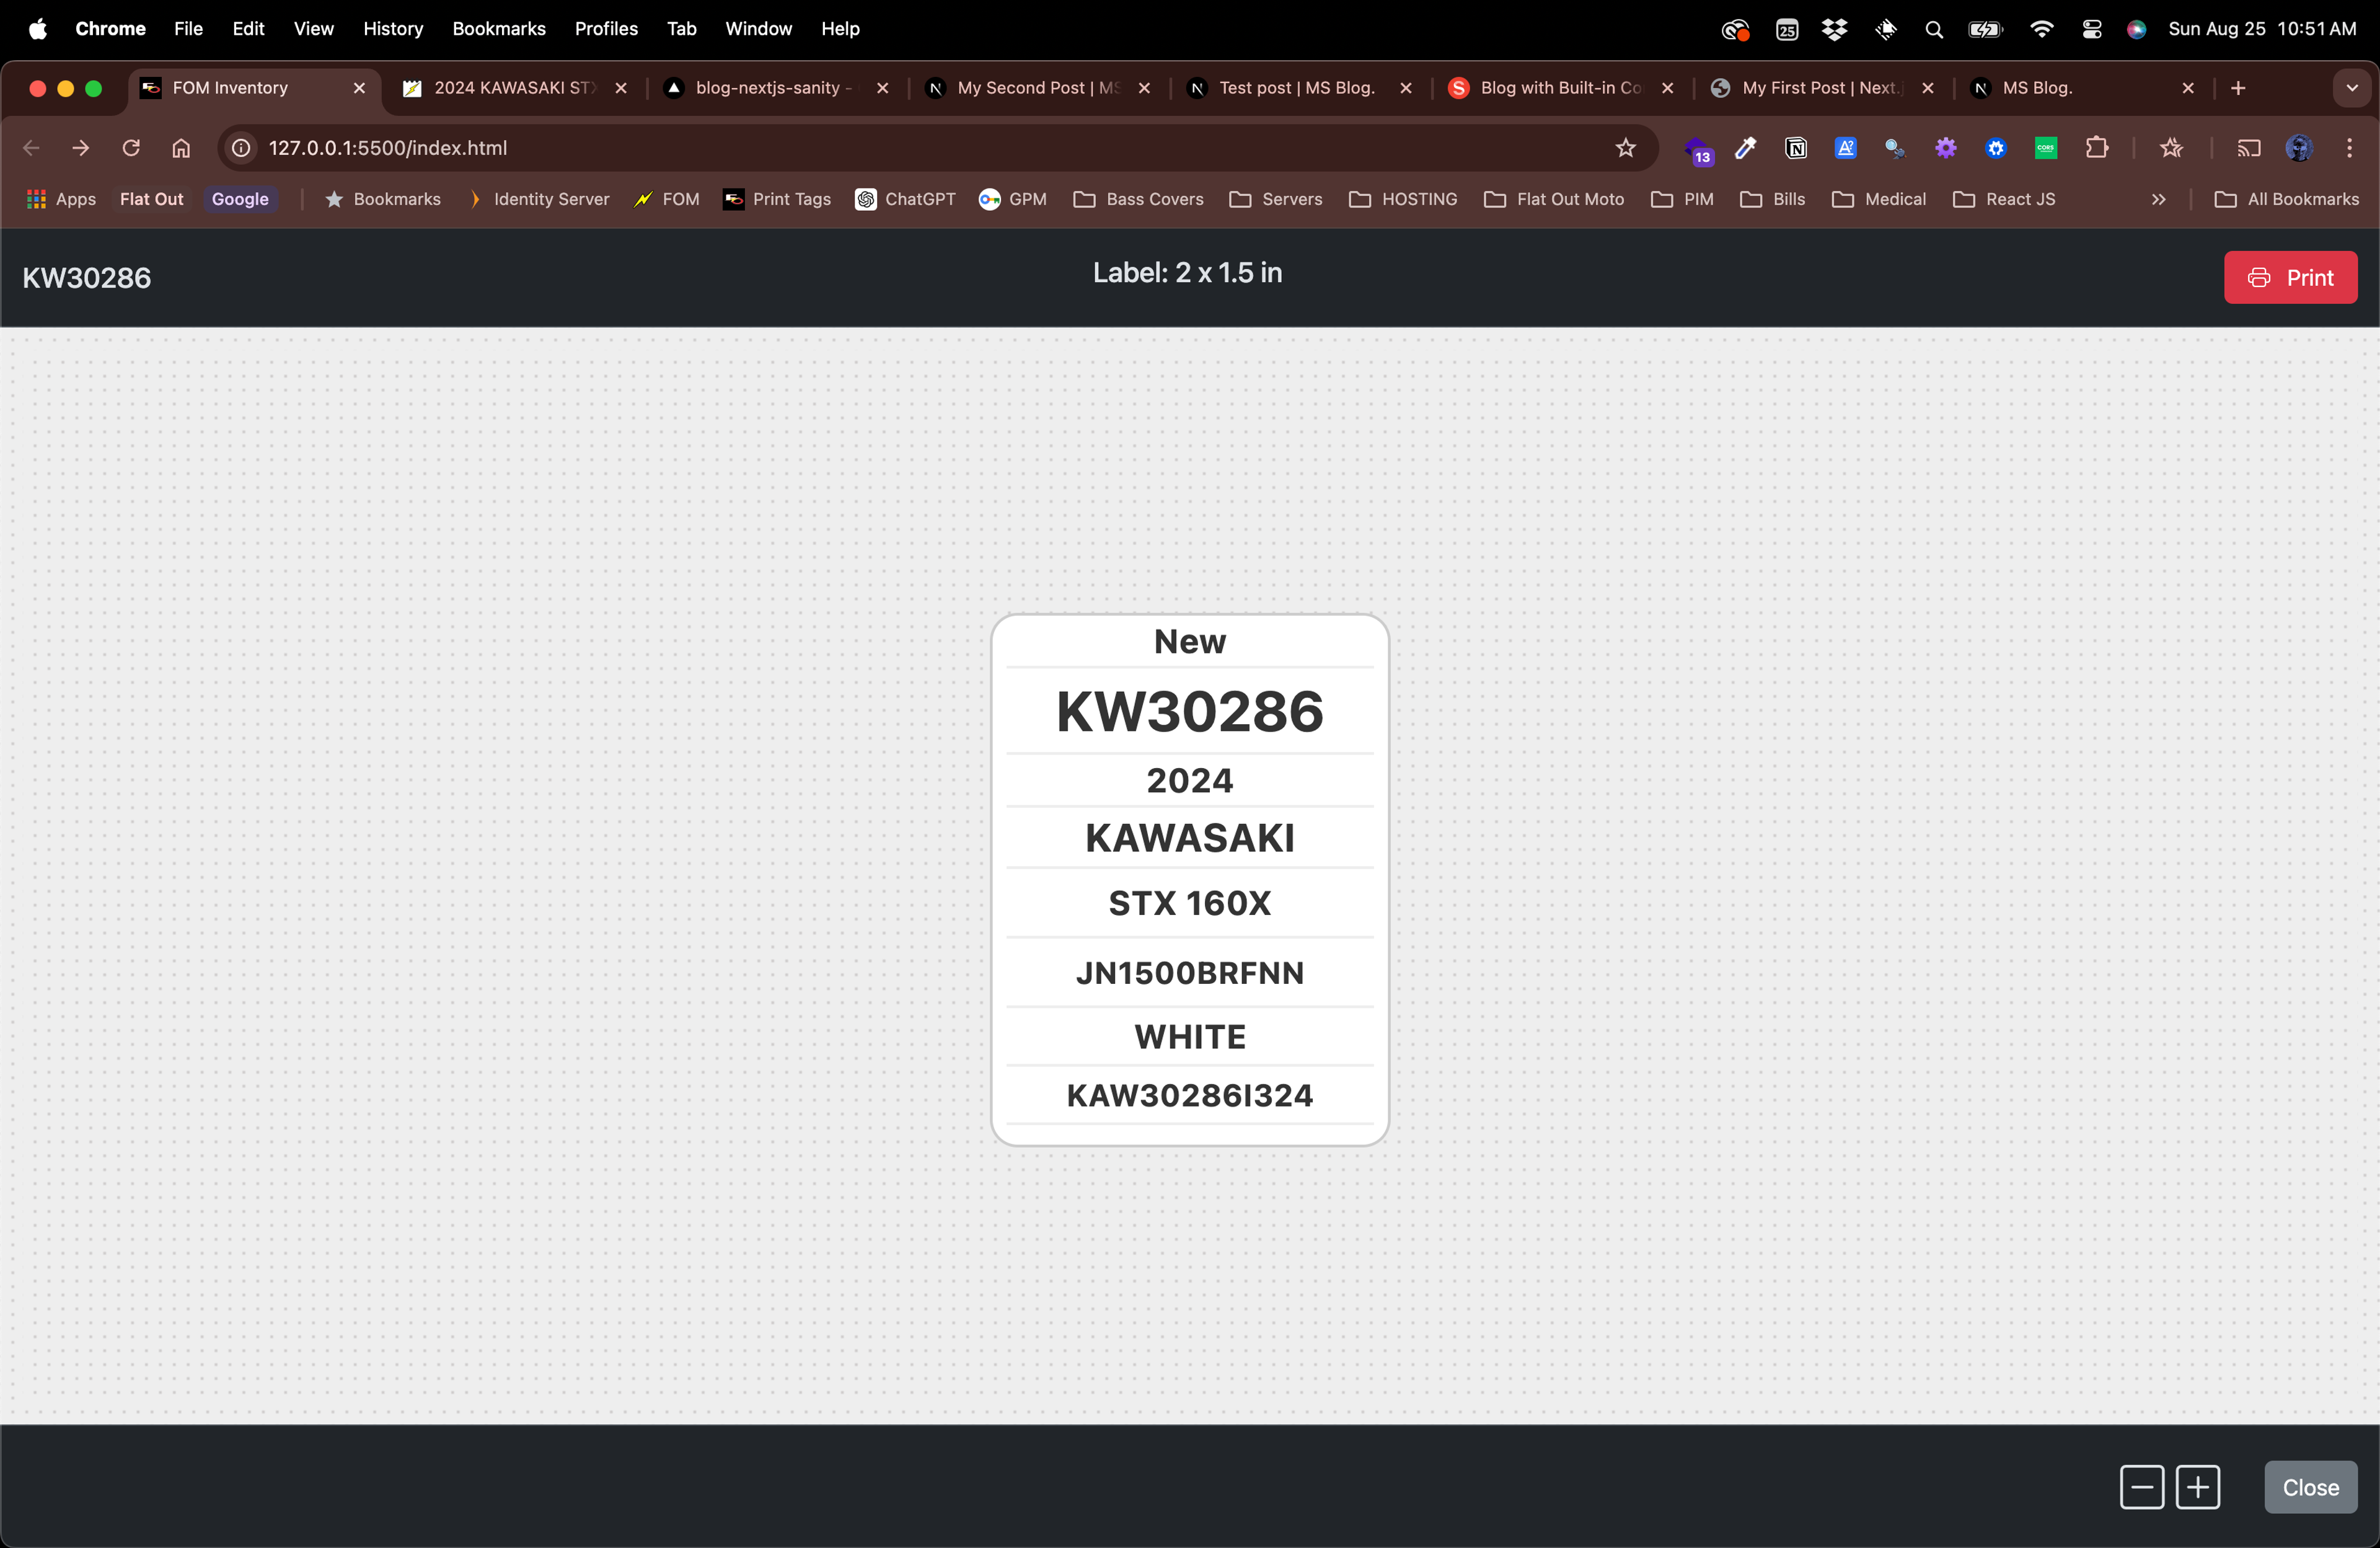Open the History menu
Image resolution: width=2380 pixels, height=1548 pixels.
392,29
